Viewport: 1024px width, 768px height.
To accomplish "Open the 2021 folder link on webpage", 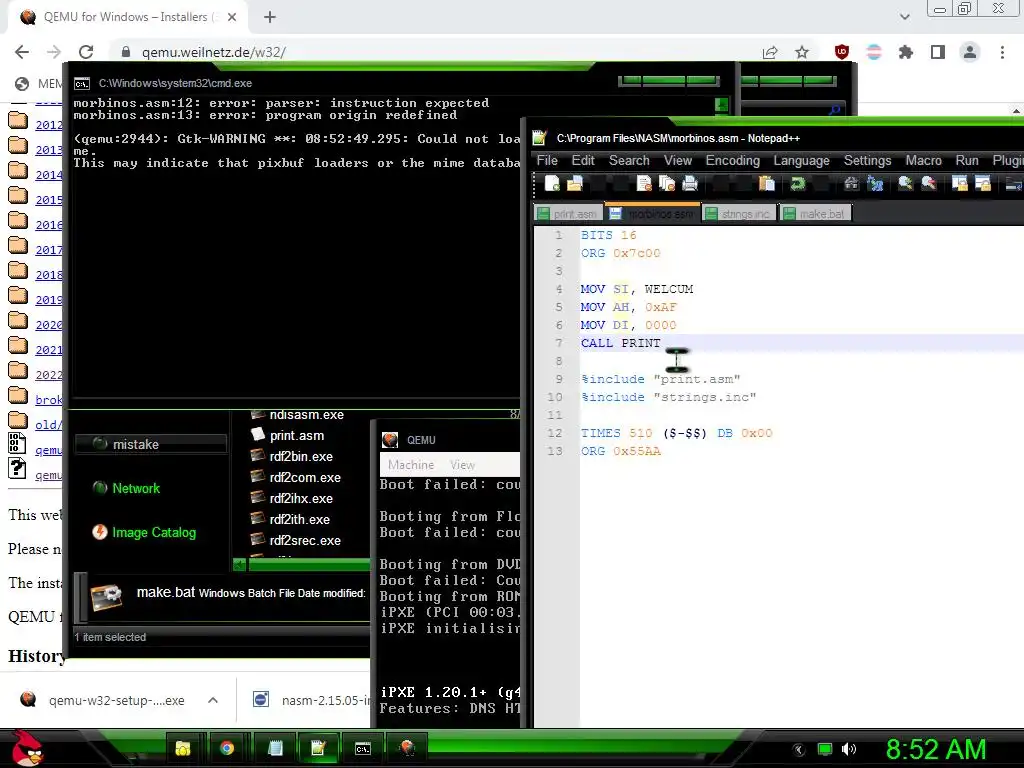I will (x=49, y=349).
